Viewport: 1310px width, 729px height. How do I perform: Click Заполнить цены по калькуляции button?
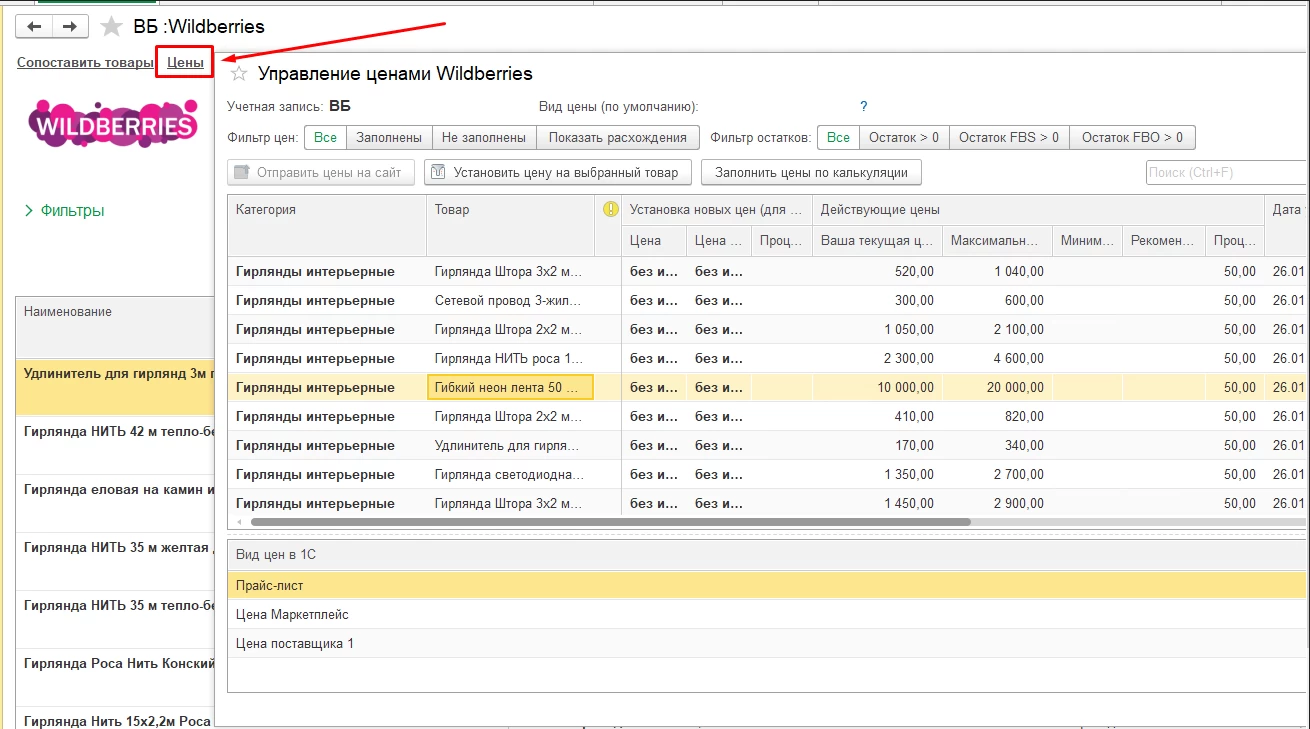810,172
